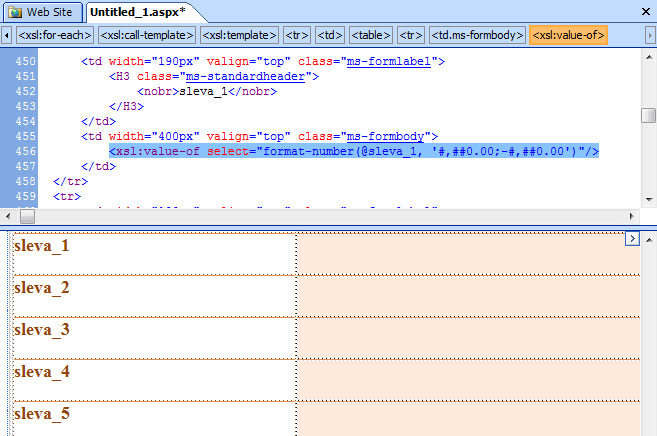Image resolution: width=657 pixels, height=436 pixels.
Task: Select the table tag breadcrumb
Action: (x=371, y=35)
